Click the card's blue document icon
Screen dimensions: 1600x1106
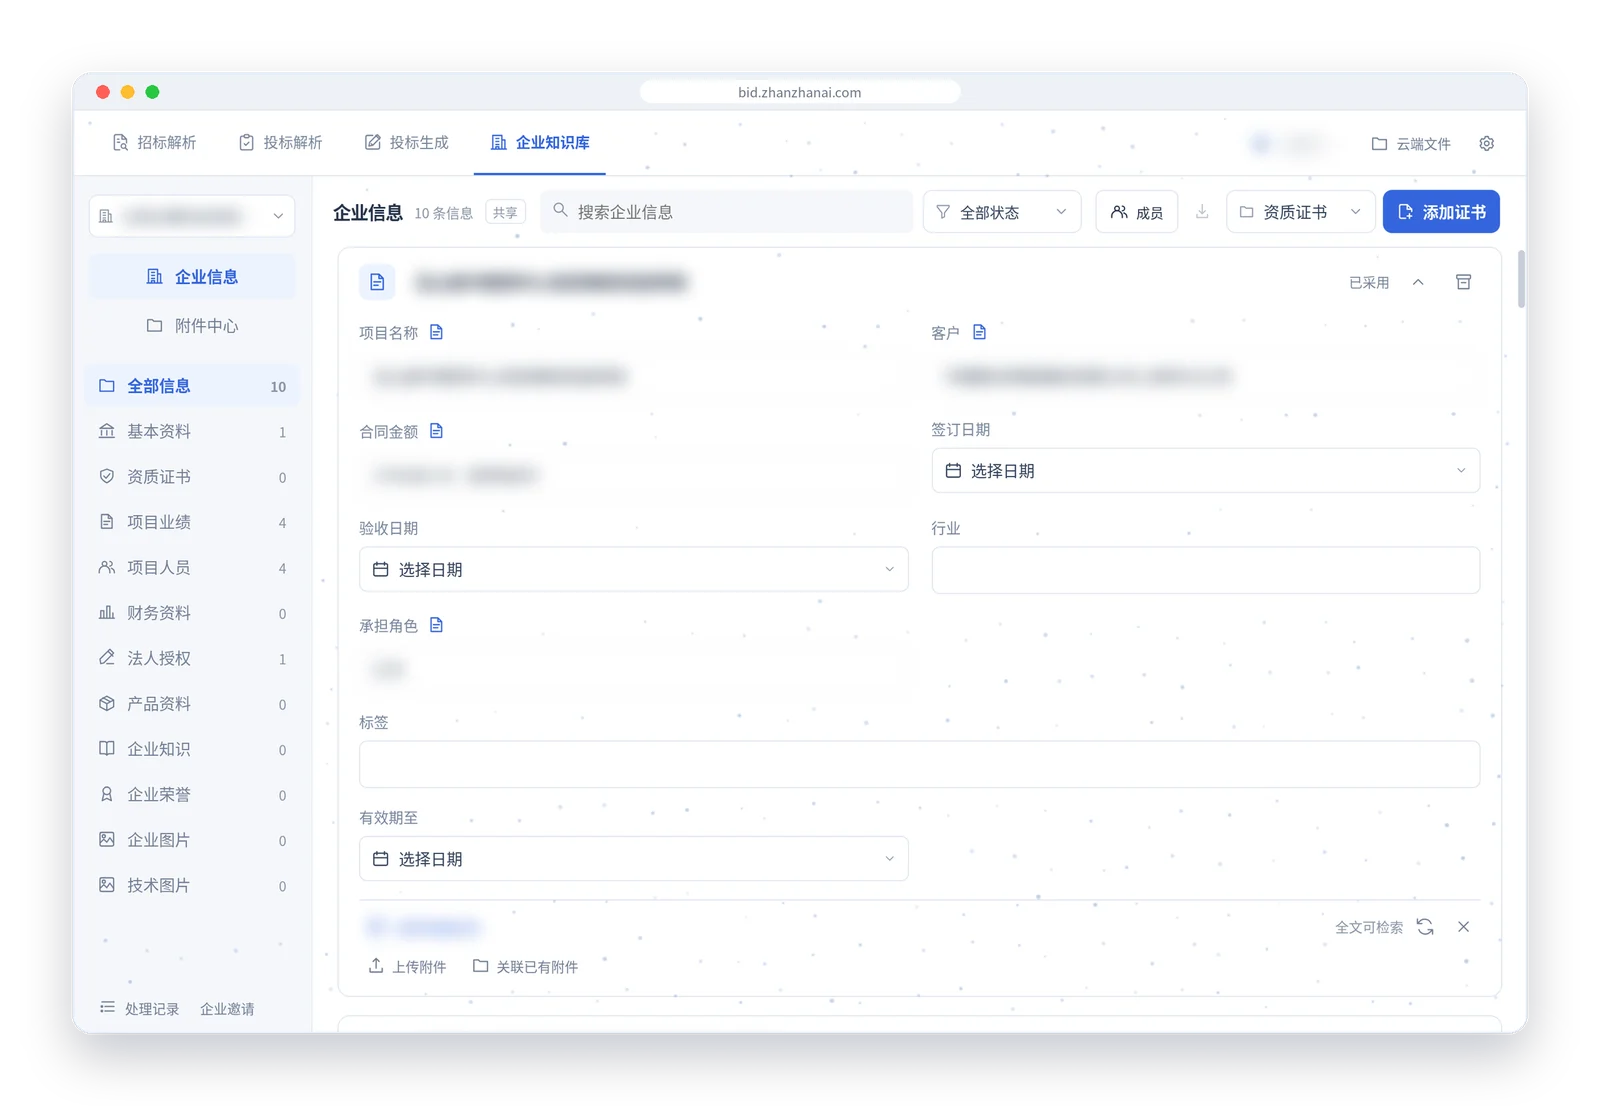(x=377, y=282)
